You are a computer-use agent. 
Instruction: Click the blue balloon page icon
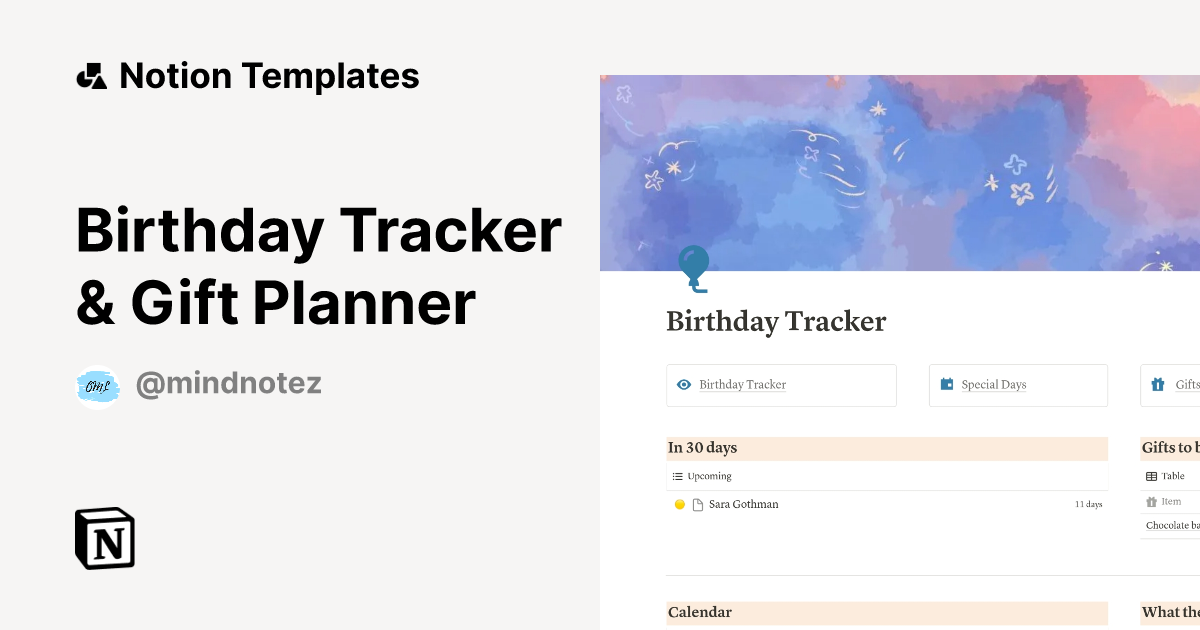pos(693,265)
